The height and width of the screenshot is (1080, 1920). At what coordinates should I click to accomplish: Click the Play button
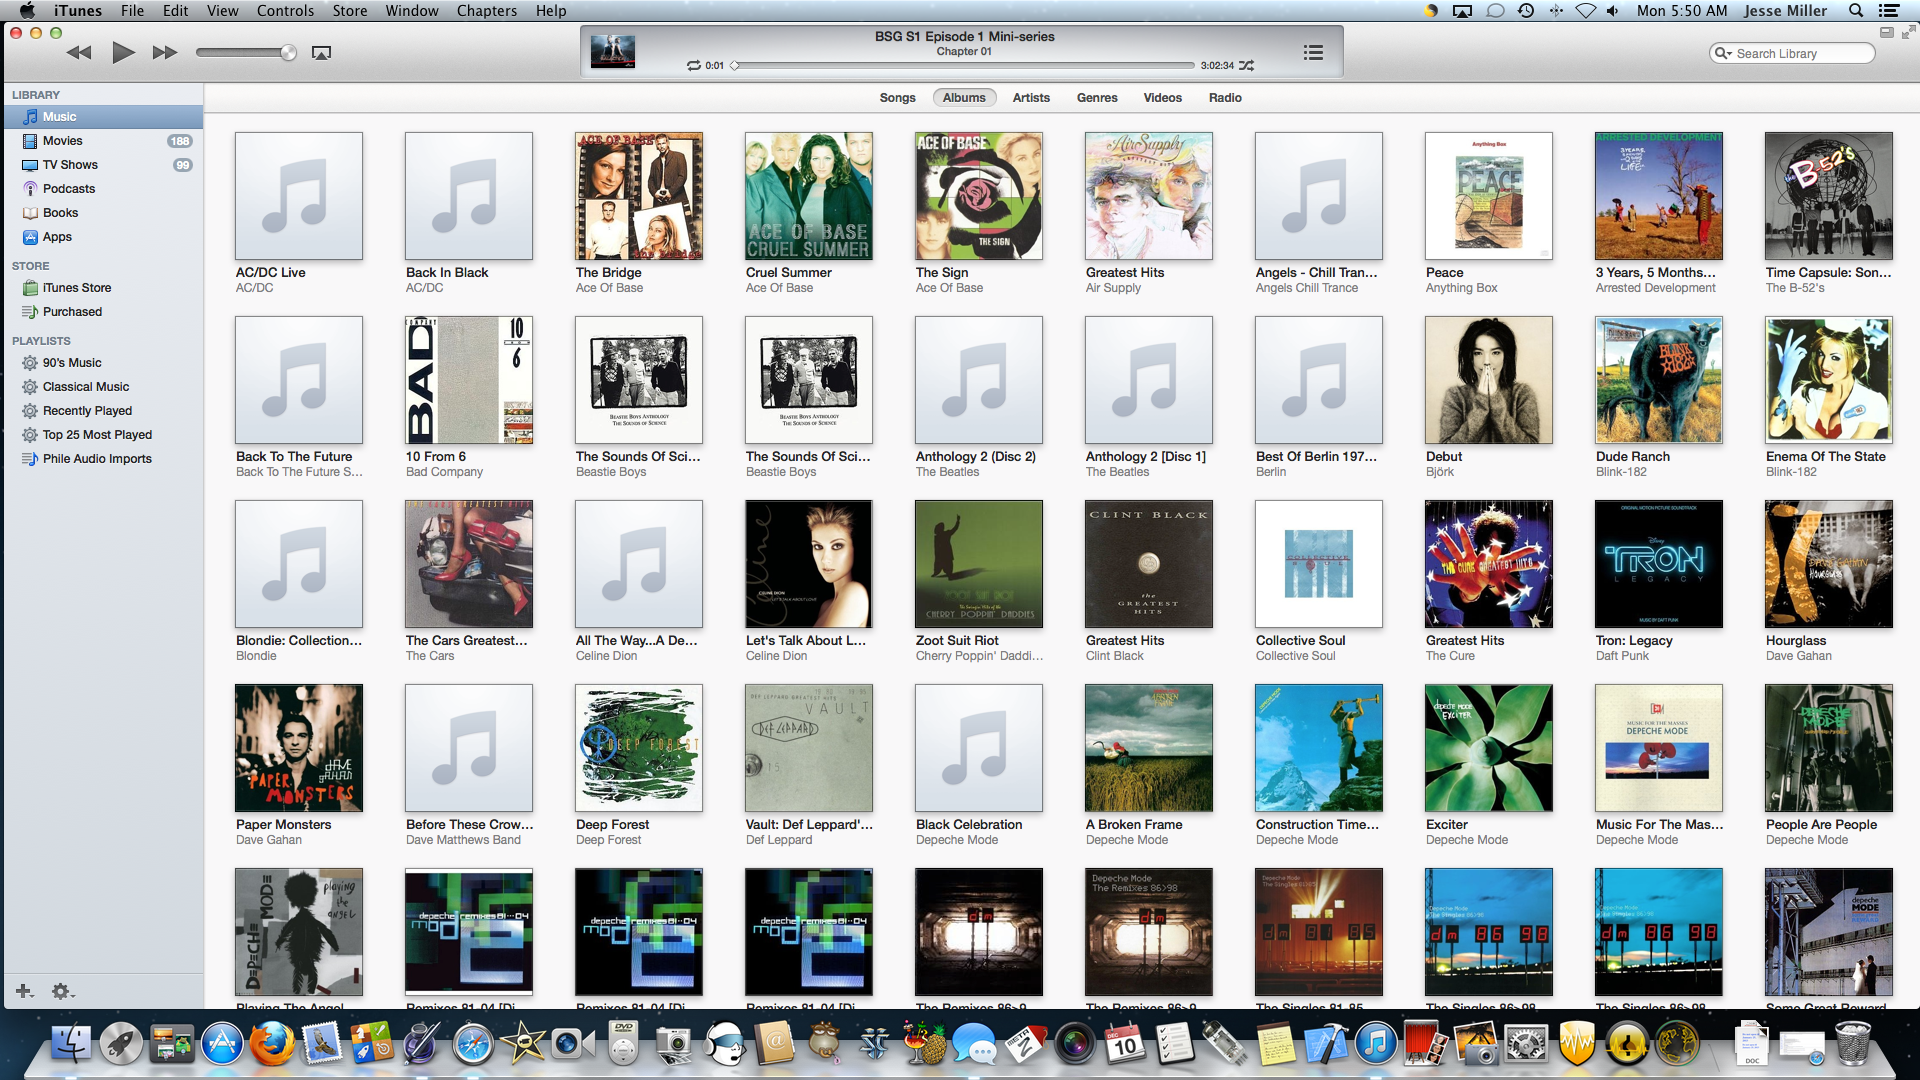point(123,53)
